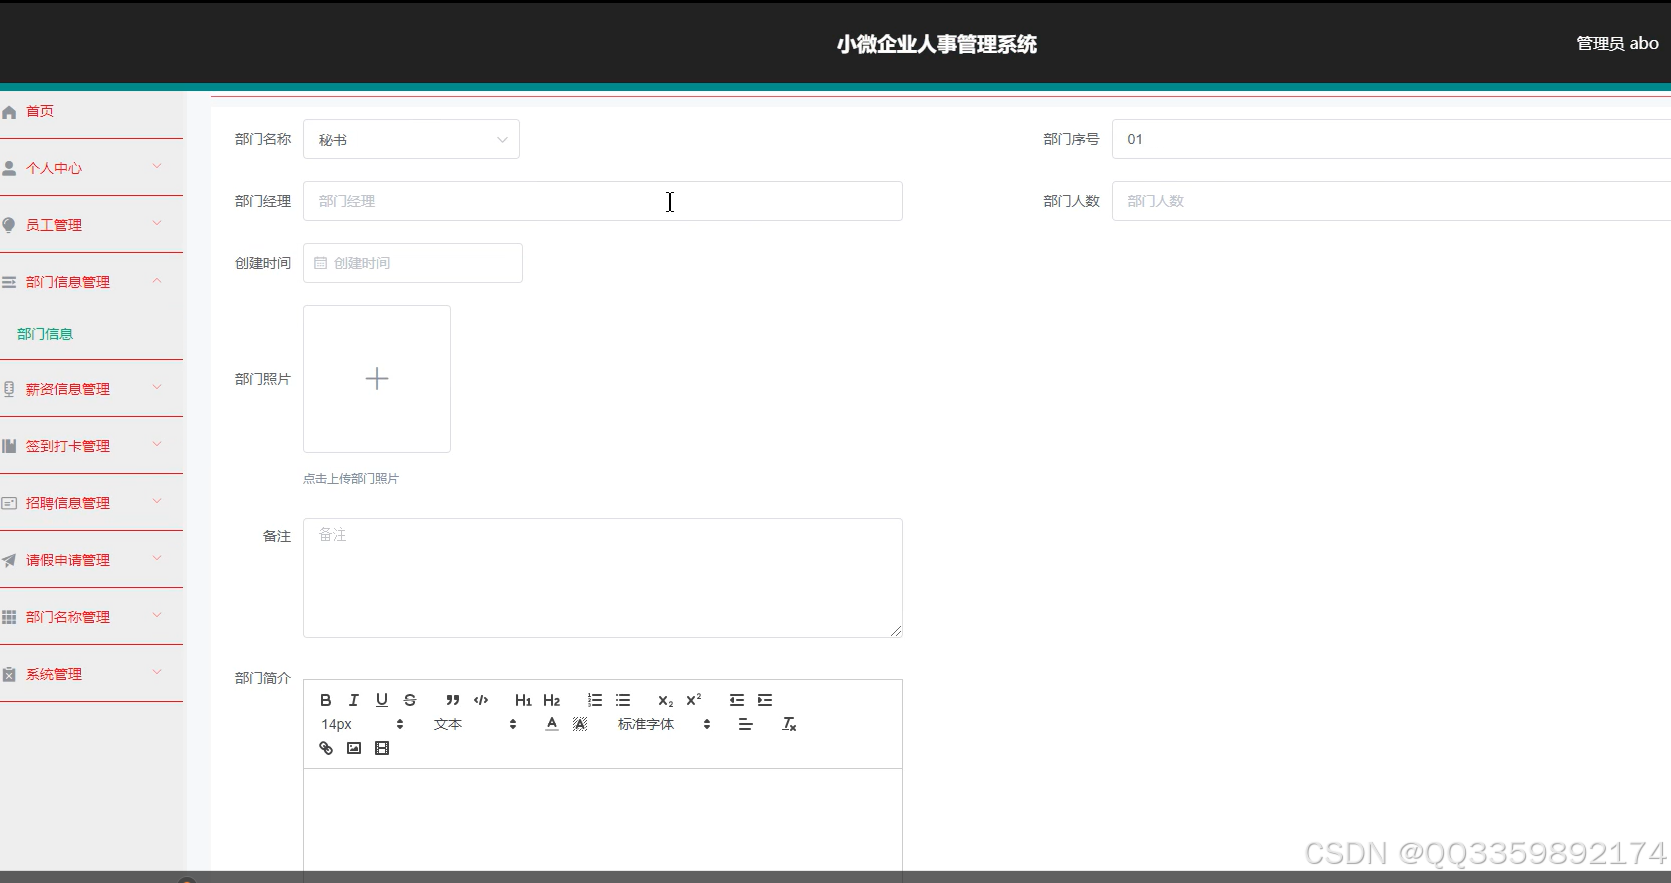
Task: Click the grid icon beside 部门名称管理
Action: (x=9, y=617)
